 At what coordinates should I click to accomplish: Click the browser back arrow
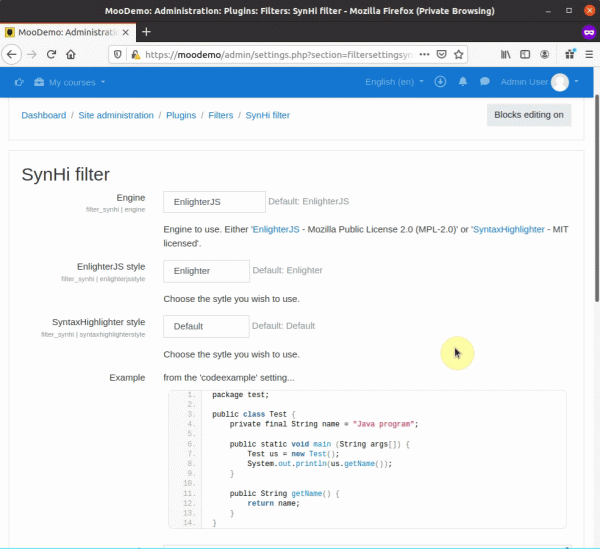click(12, 54)
